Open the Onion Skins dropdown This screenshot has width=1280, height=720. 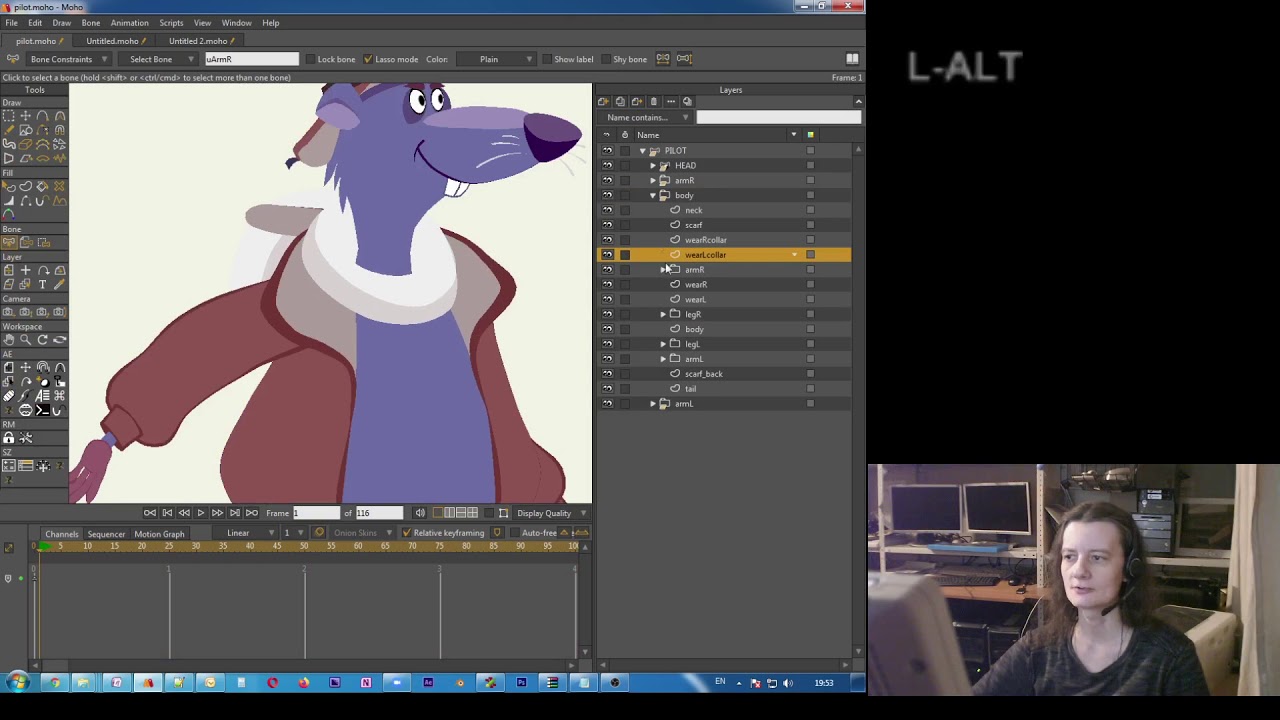pyautogui.click(x=362, y=533)
